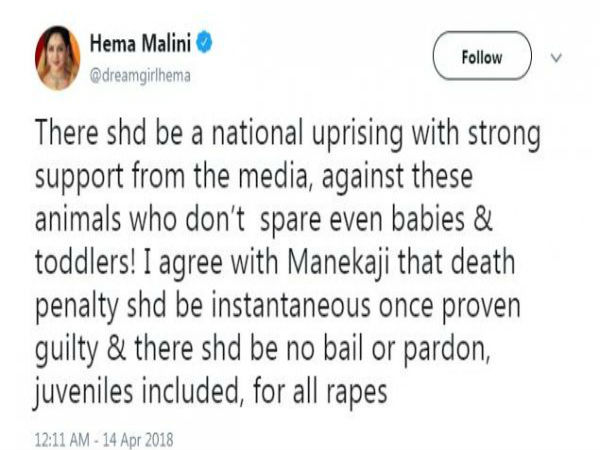Viewport: 600px width, 450px height.
Task: Click the word 'juveniles' in the tweet
Action: [x=84, y=393]
